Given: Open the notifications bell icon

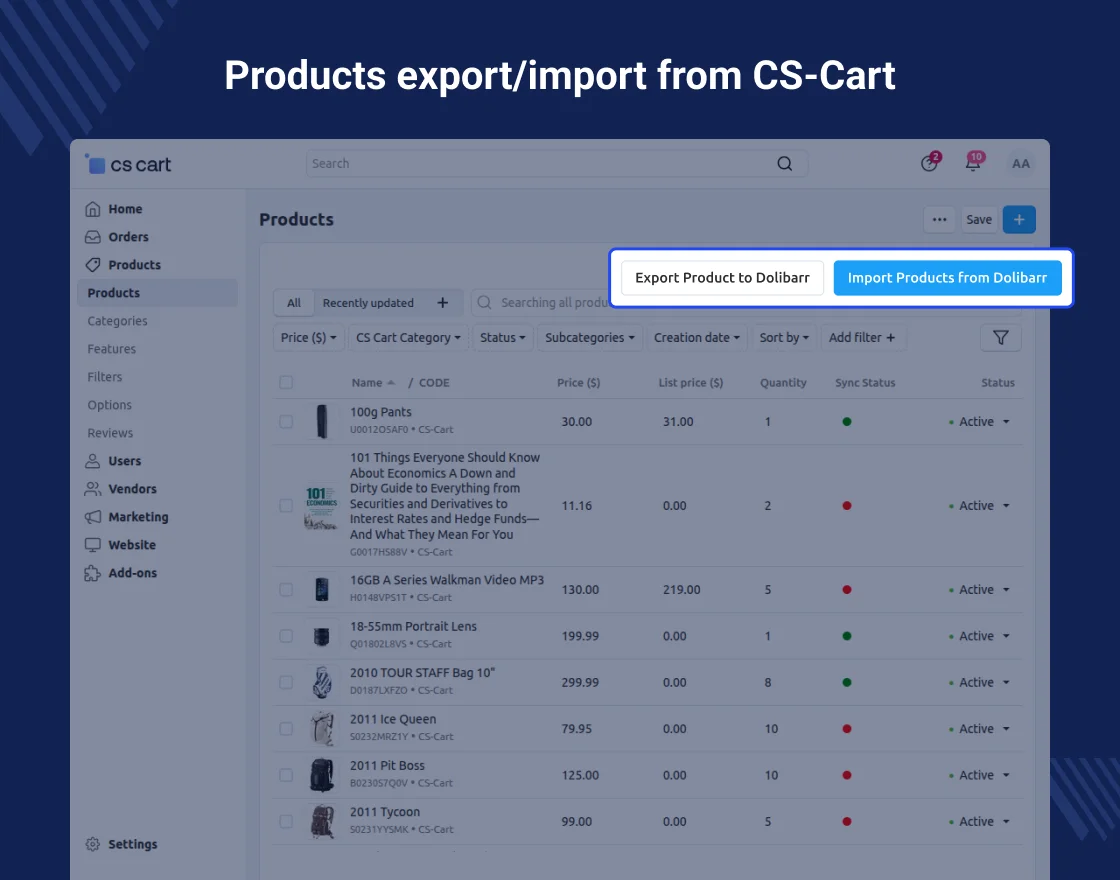Looking at the screenshot, I should click(973, 164).
